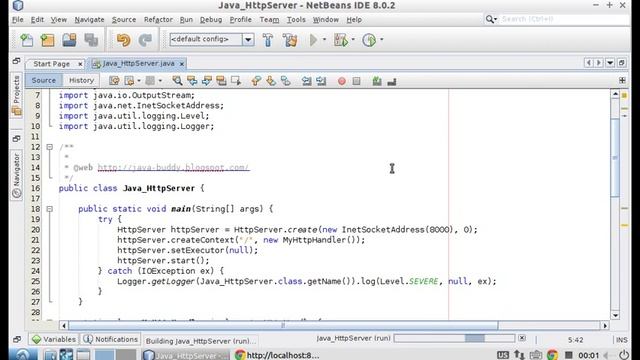Click the horizontal editor scrollbar

pyautogui.click(x=283, y=325)
